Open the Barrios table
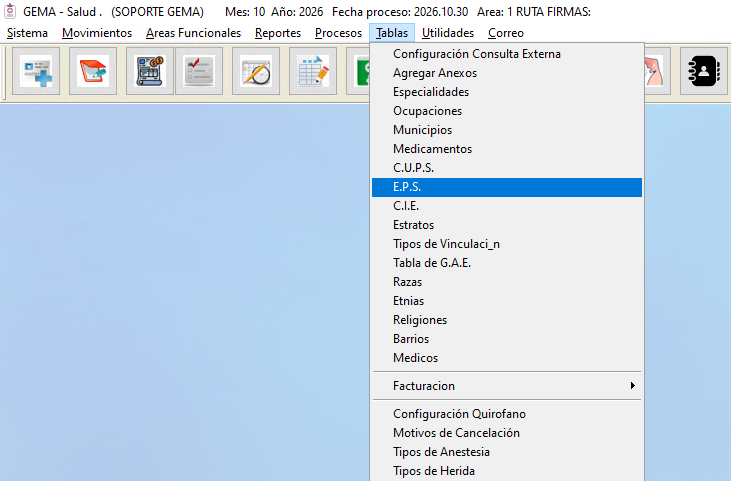This screenshot has height=481, width=731. pos(507,339)
